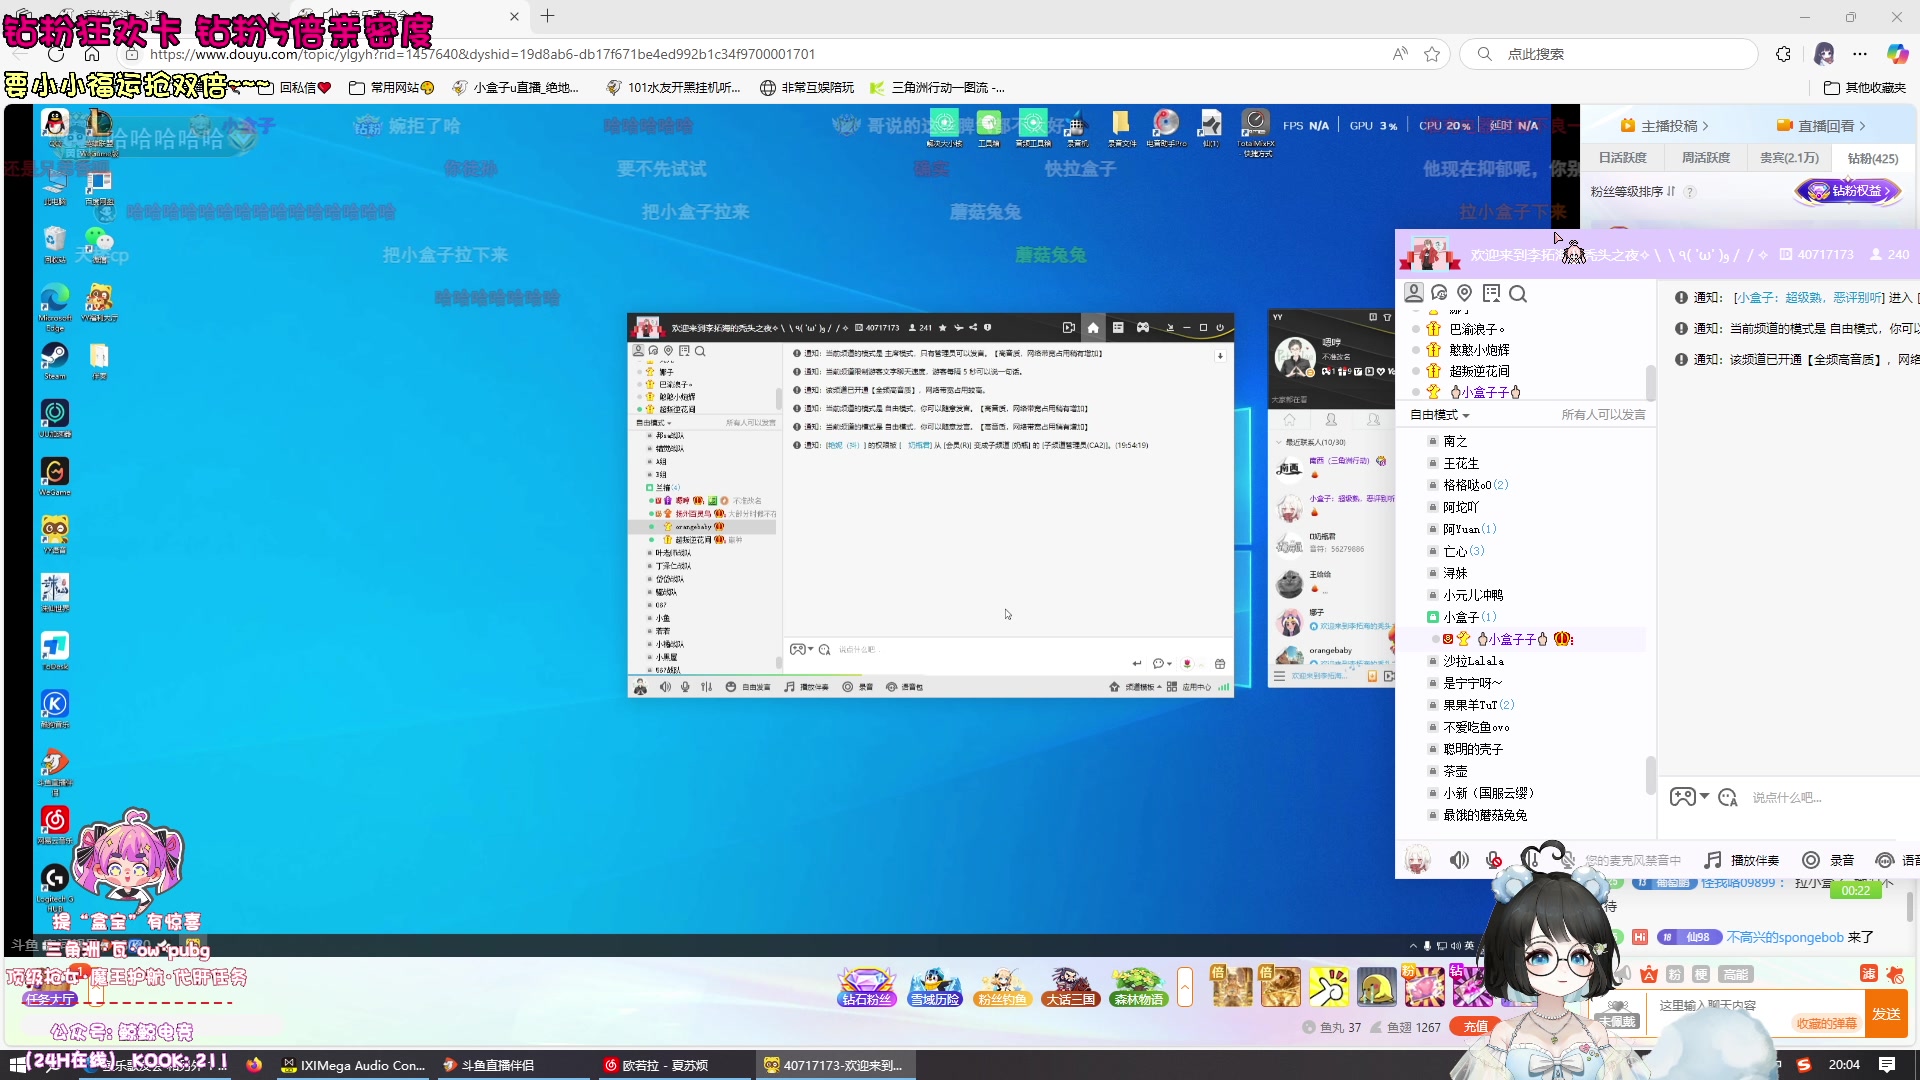Open the Steam desktop icon
The width and height of the screenshot is (1920, 1080).
[x=55, y=360]
